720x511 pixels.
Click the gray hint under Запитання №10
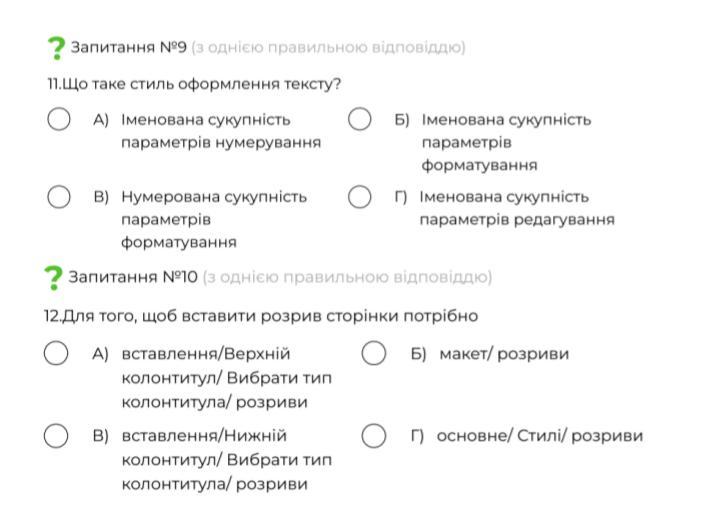coord(347,277)
